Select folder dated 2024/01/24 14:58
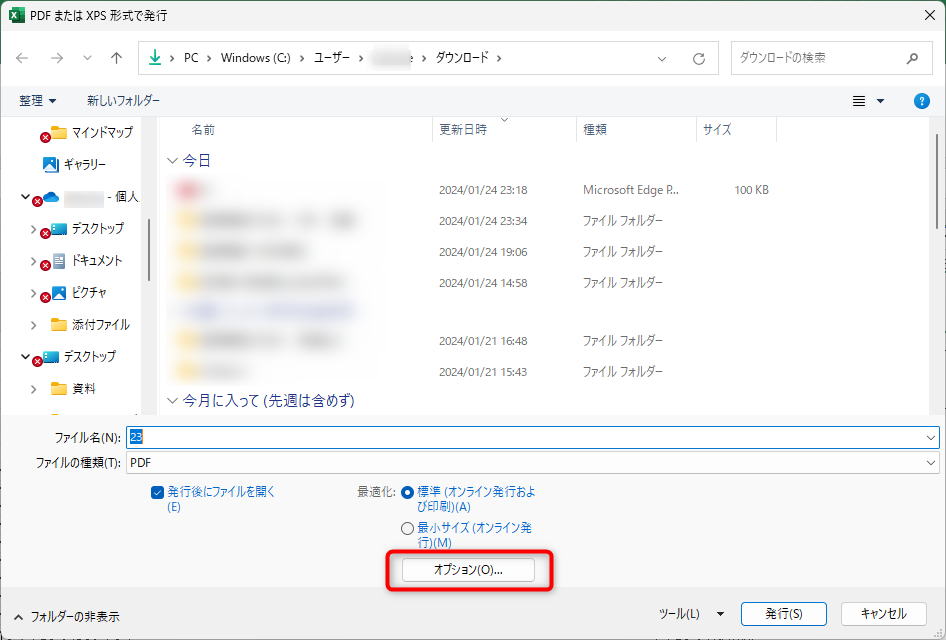946x640 pixels. 471,282
